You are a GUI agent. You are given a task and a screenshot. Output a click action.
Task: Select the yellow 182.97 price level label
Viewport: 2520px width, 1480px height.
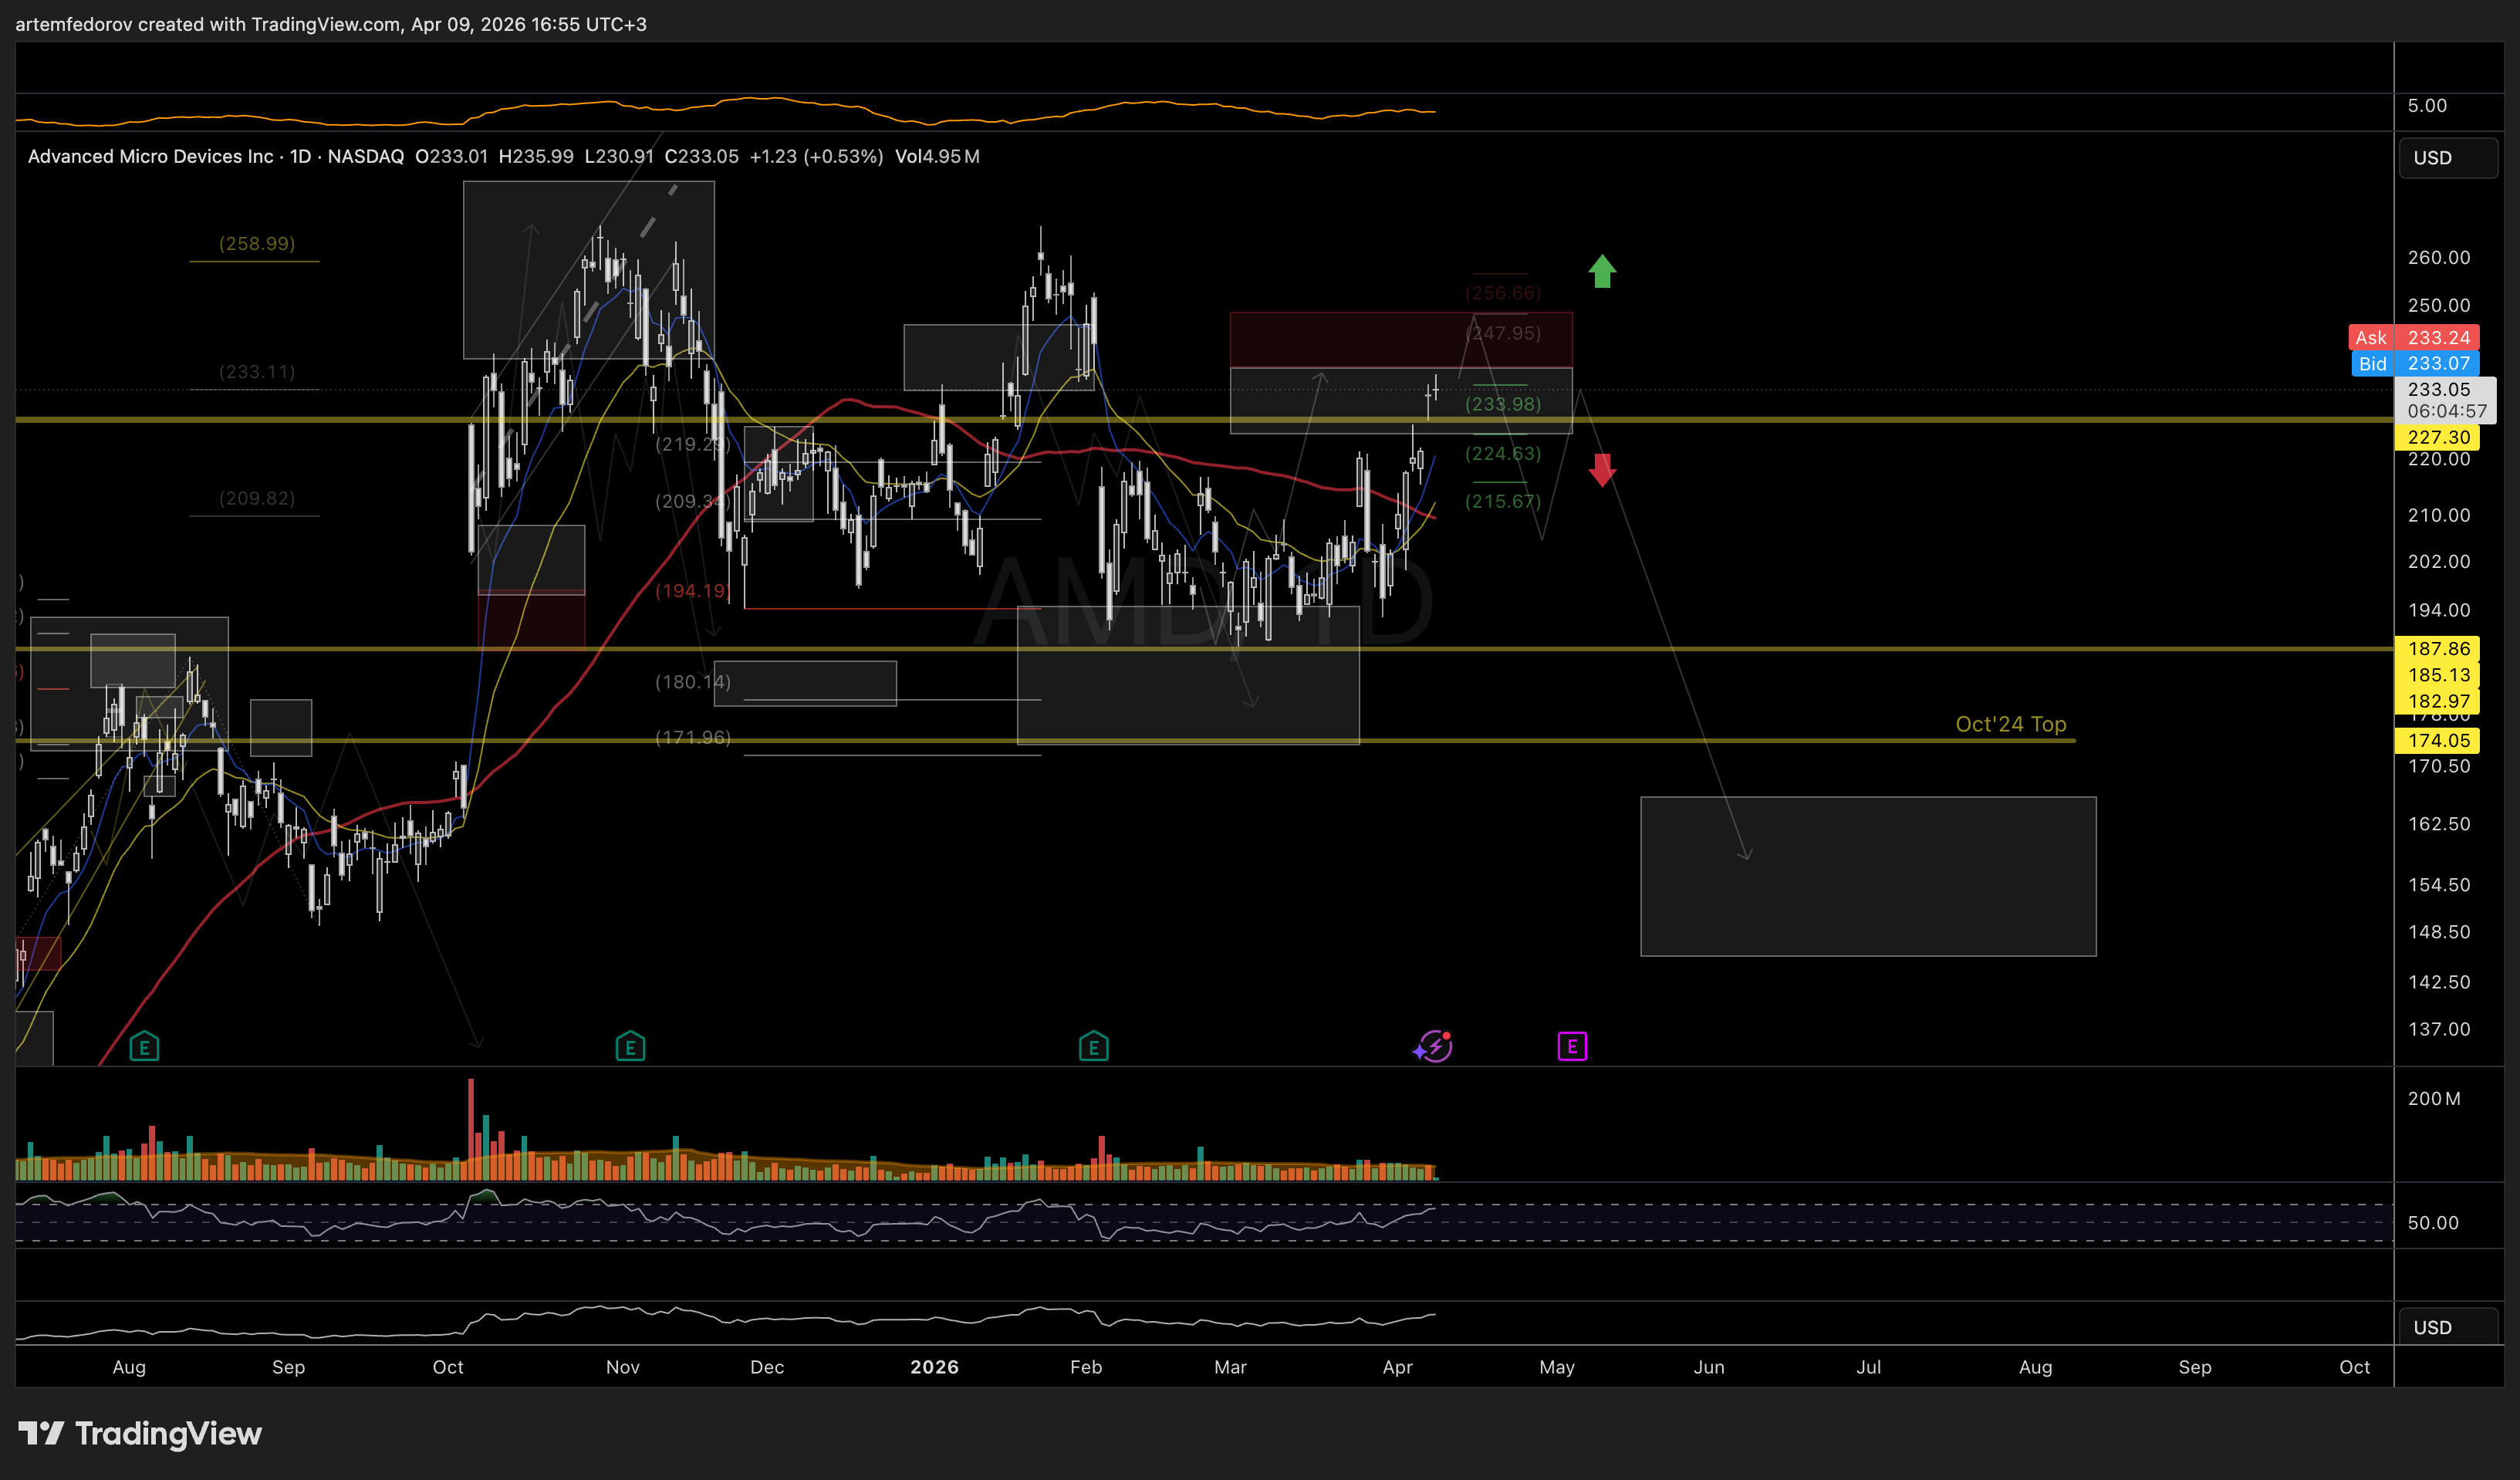click(x=2438, y=701)
